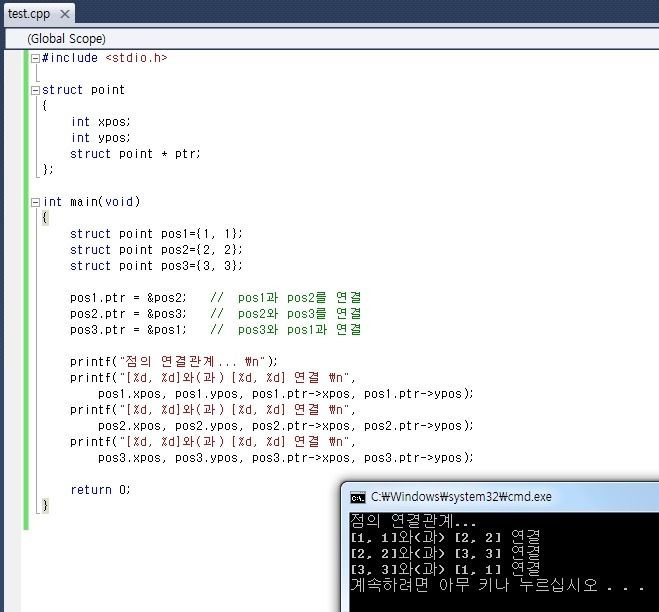Click the pos1.xpos printf arguments line
This screenshot has height=612, width=659.
coord(286,394)
